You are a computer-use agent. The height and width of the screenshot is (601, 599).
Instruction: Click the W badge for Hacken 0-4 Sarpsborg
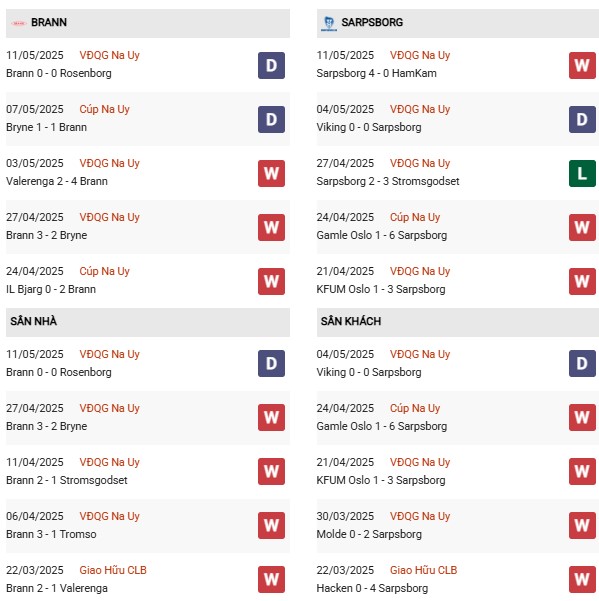(582, 580)
